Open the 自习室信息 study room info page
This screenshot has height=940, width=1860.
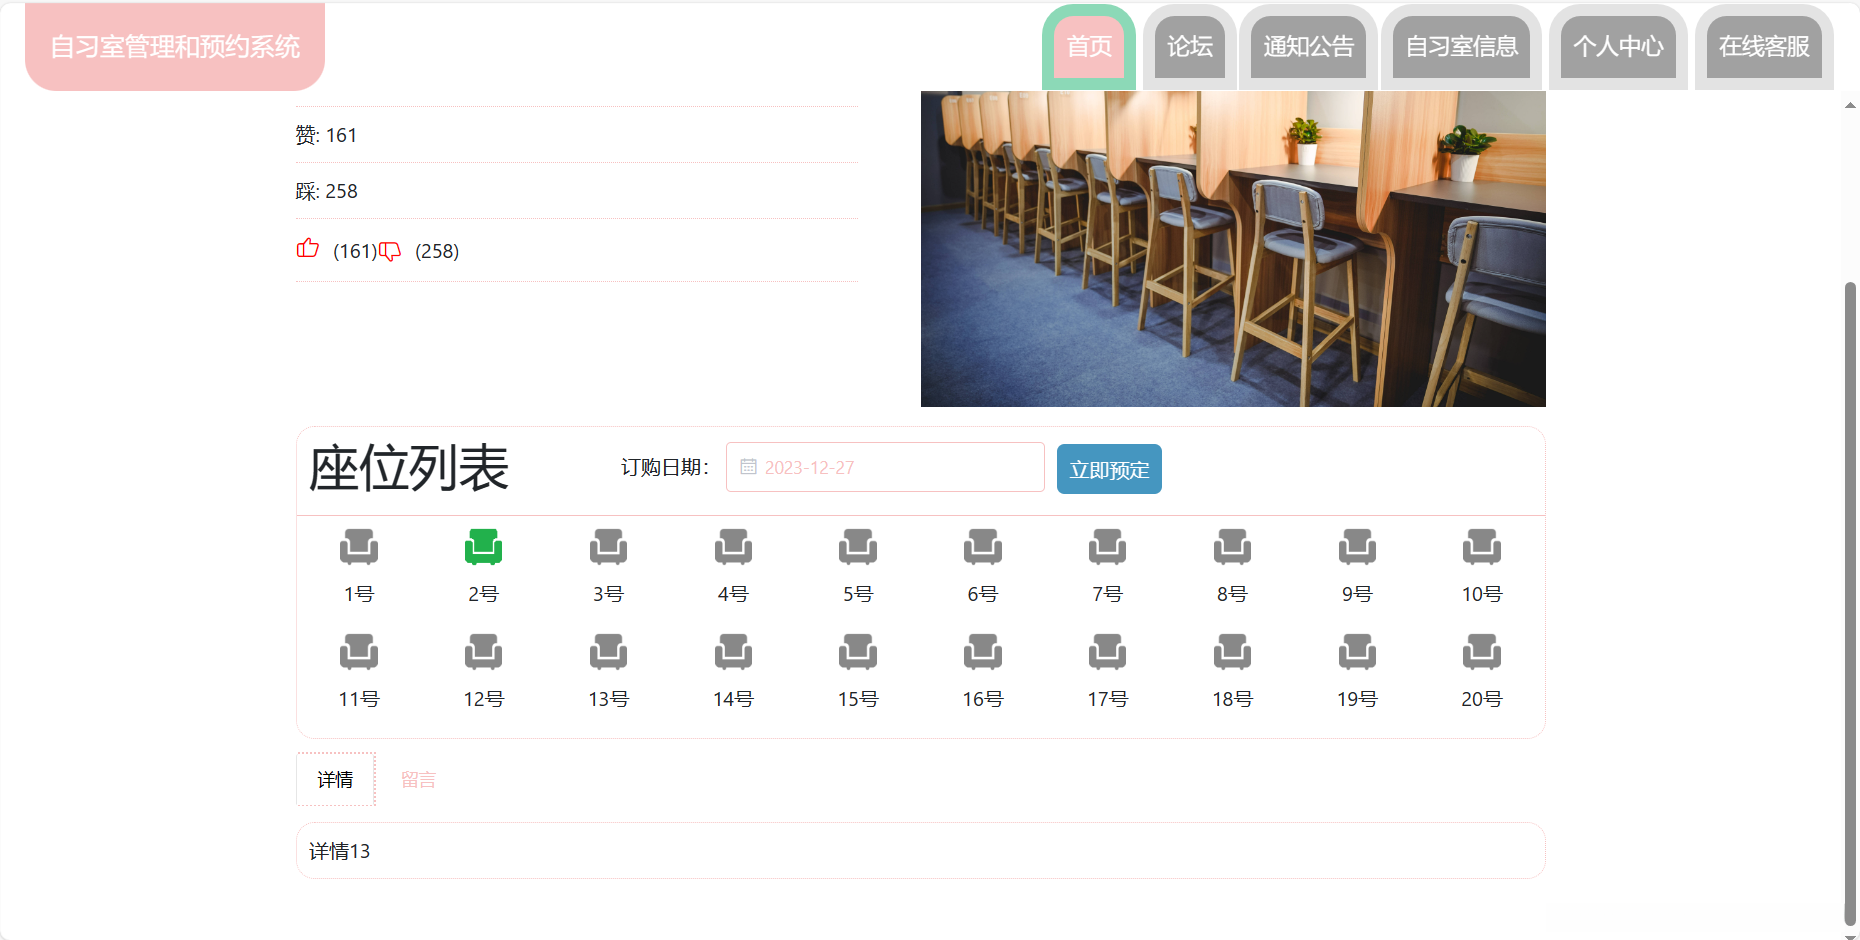[1461, 46]
